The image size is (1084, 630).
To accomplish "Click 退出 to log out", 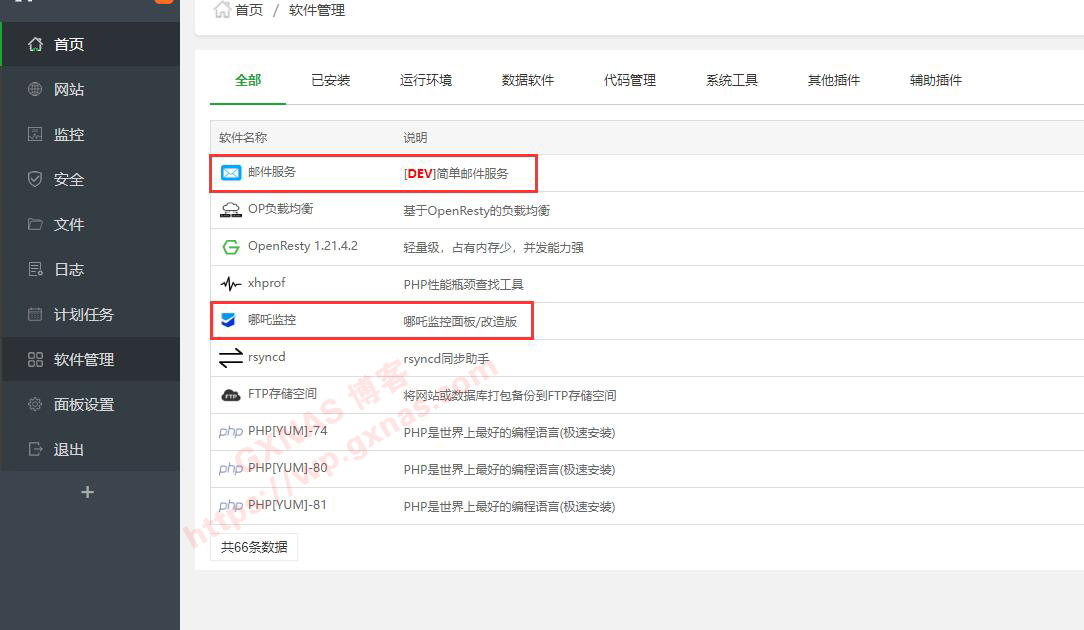I will 69,450.
